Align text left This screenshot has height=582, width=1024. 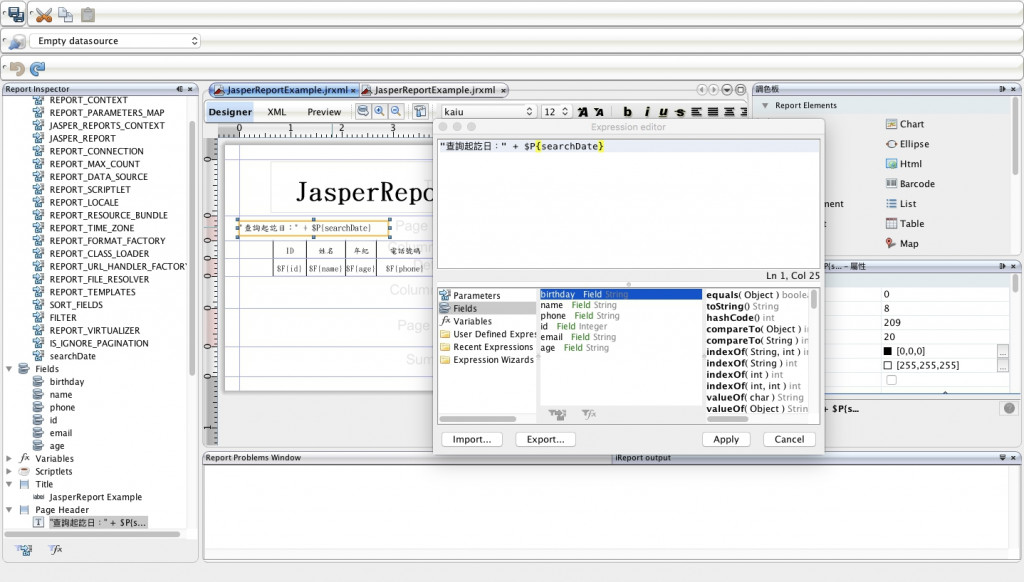click(697, 112)
